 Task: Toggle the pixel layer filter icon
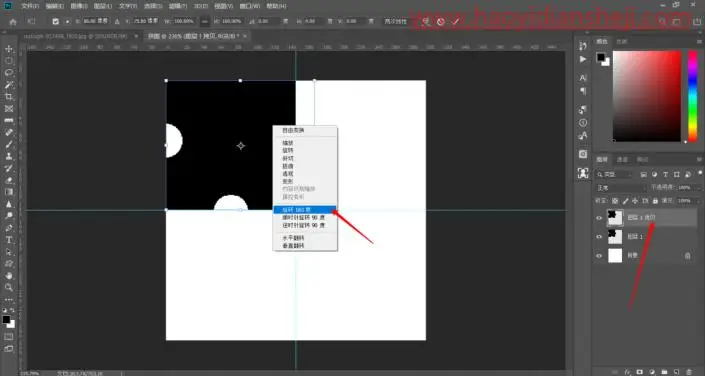coord(644,175)
